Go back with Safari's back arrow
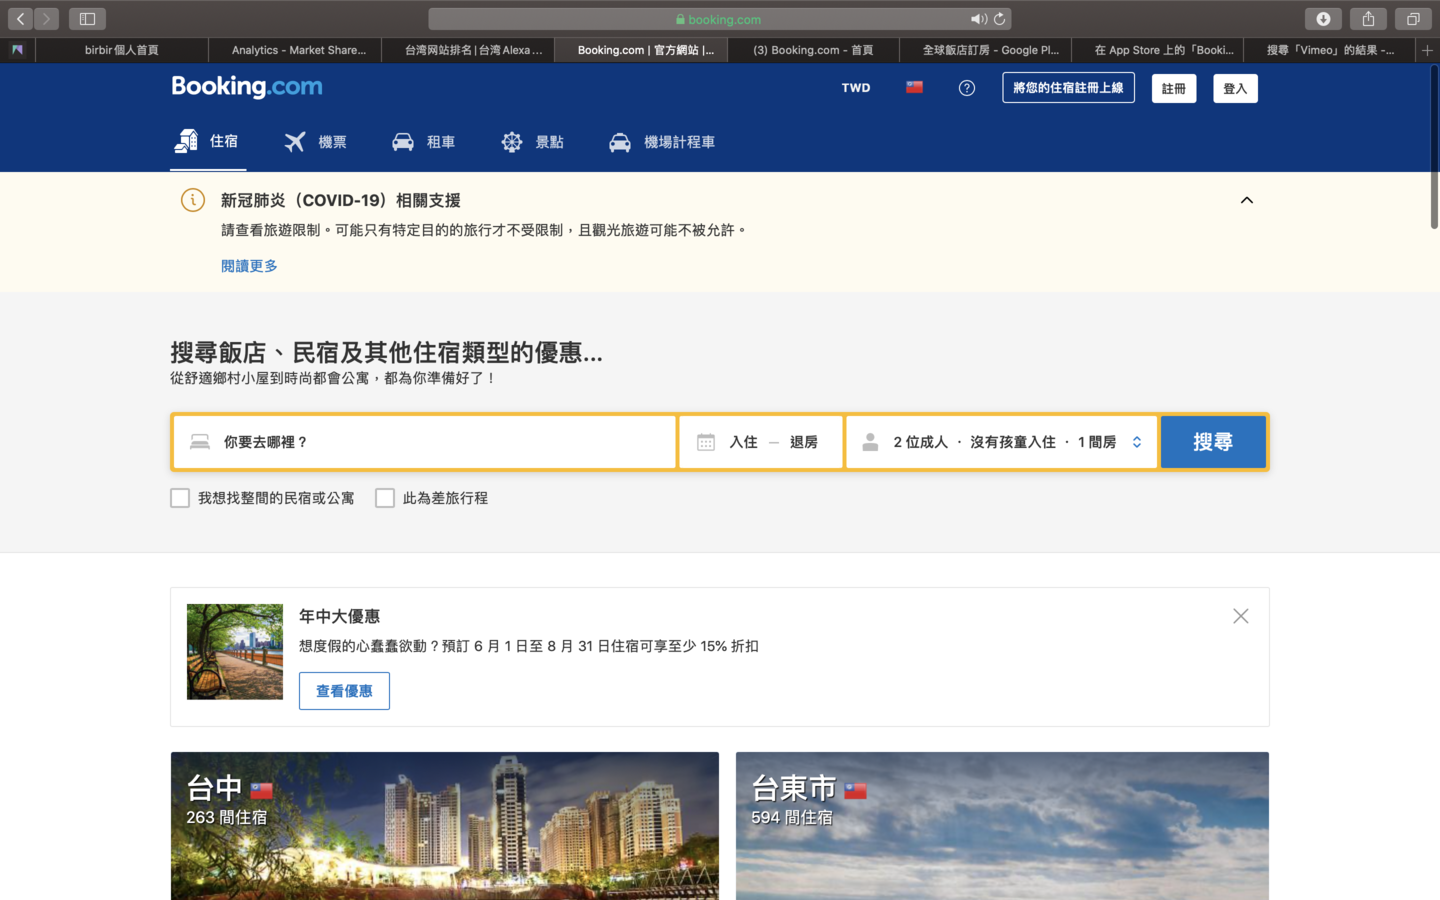Viewport: 1440px width, 900px height. [x=21, y=19]
